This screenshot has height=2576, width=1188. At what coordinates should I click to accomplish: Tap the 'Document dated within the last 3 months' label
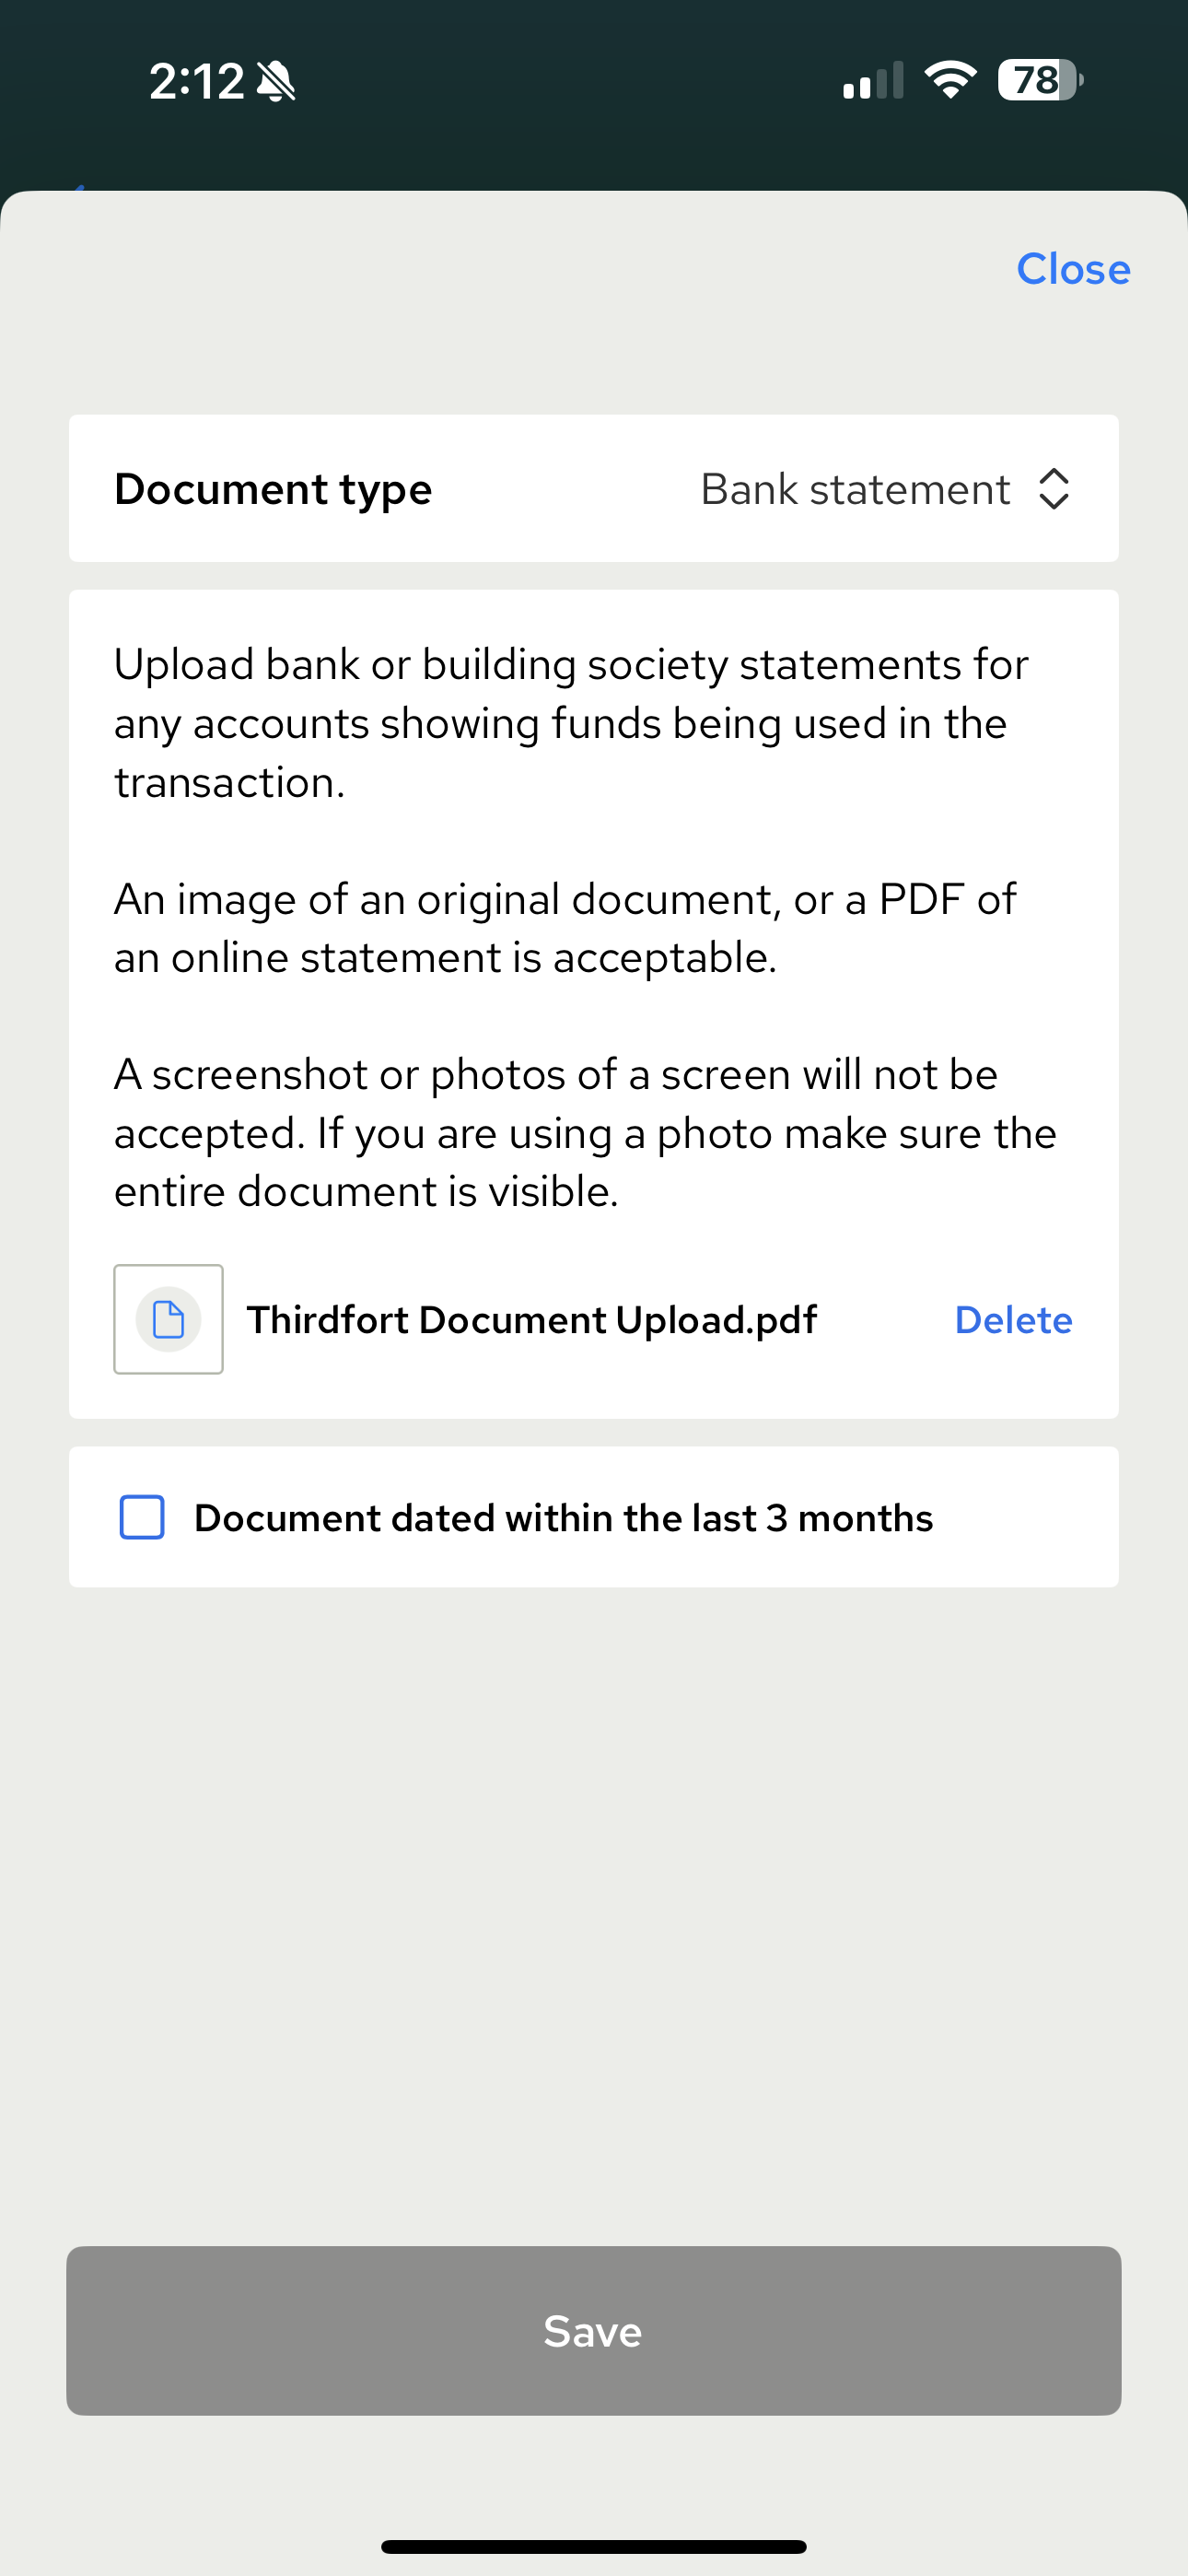563,1518
